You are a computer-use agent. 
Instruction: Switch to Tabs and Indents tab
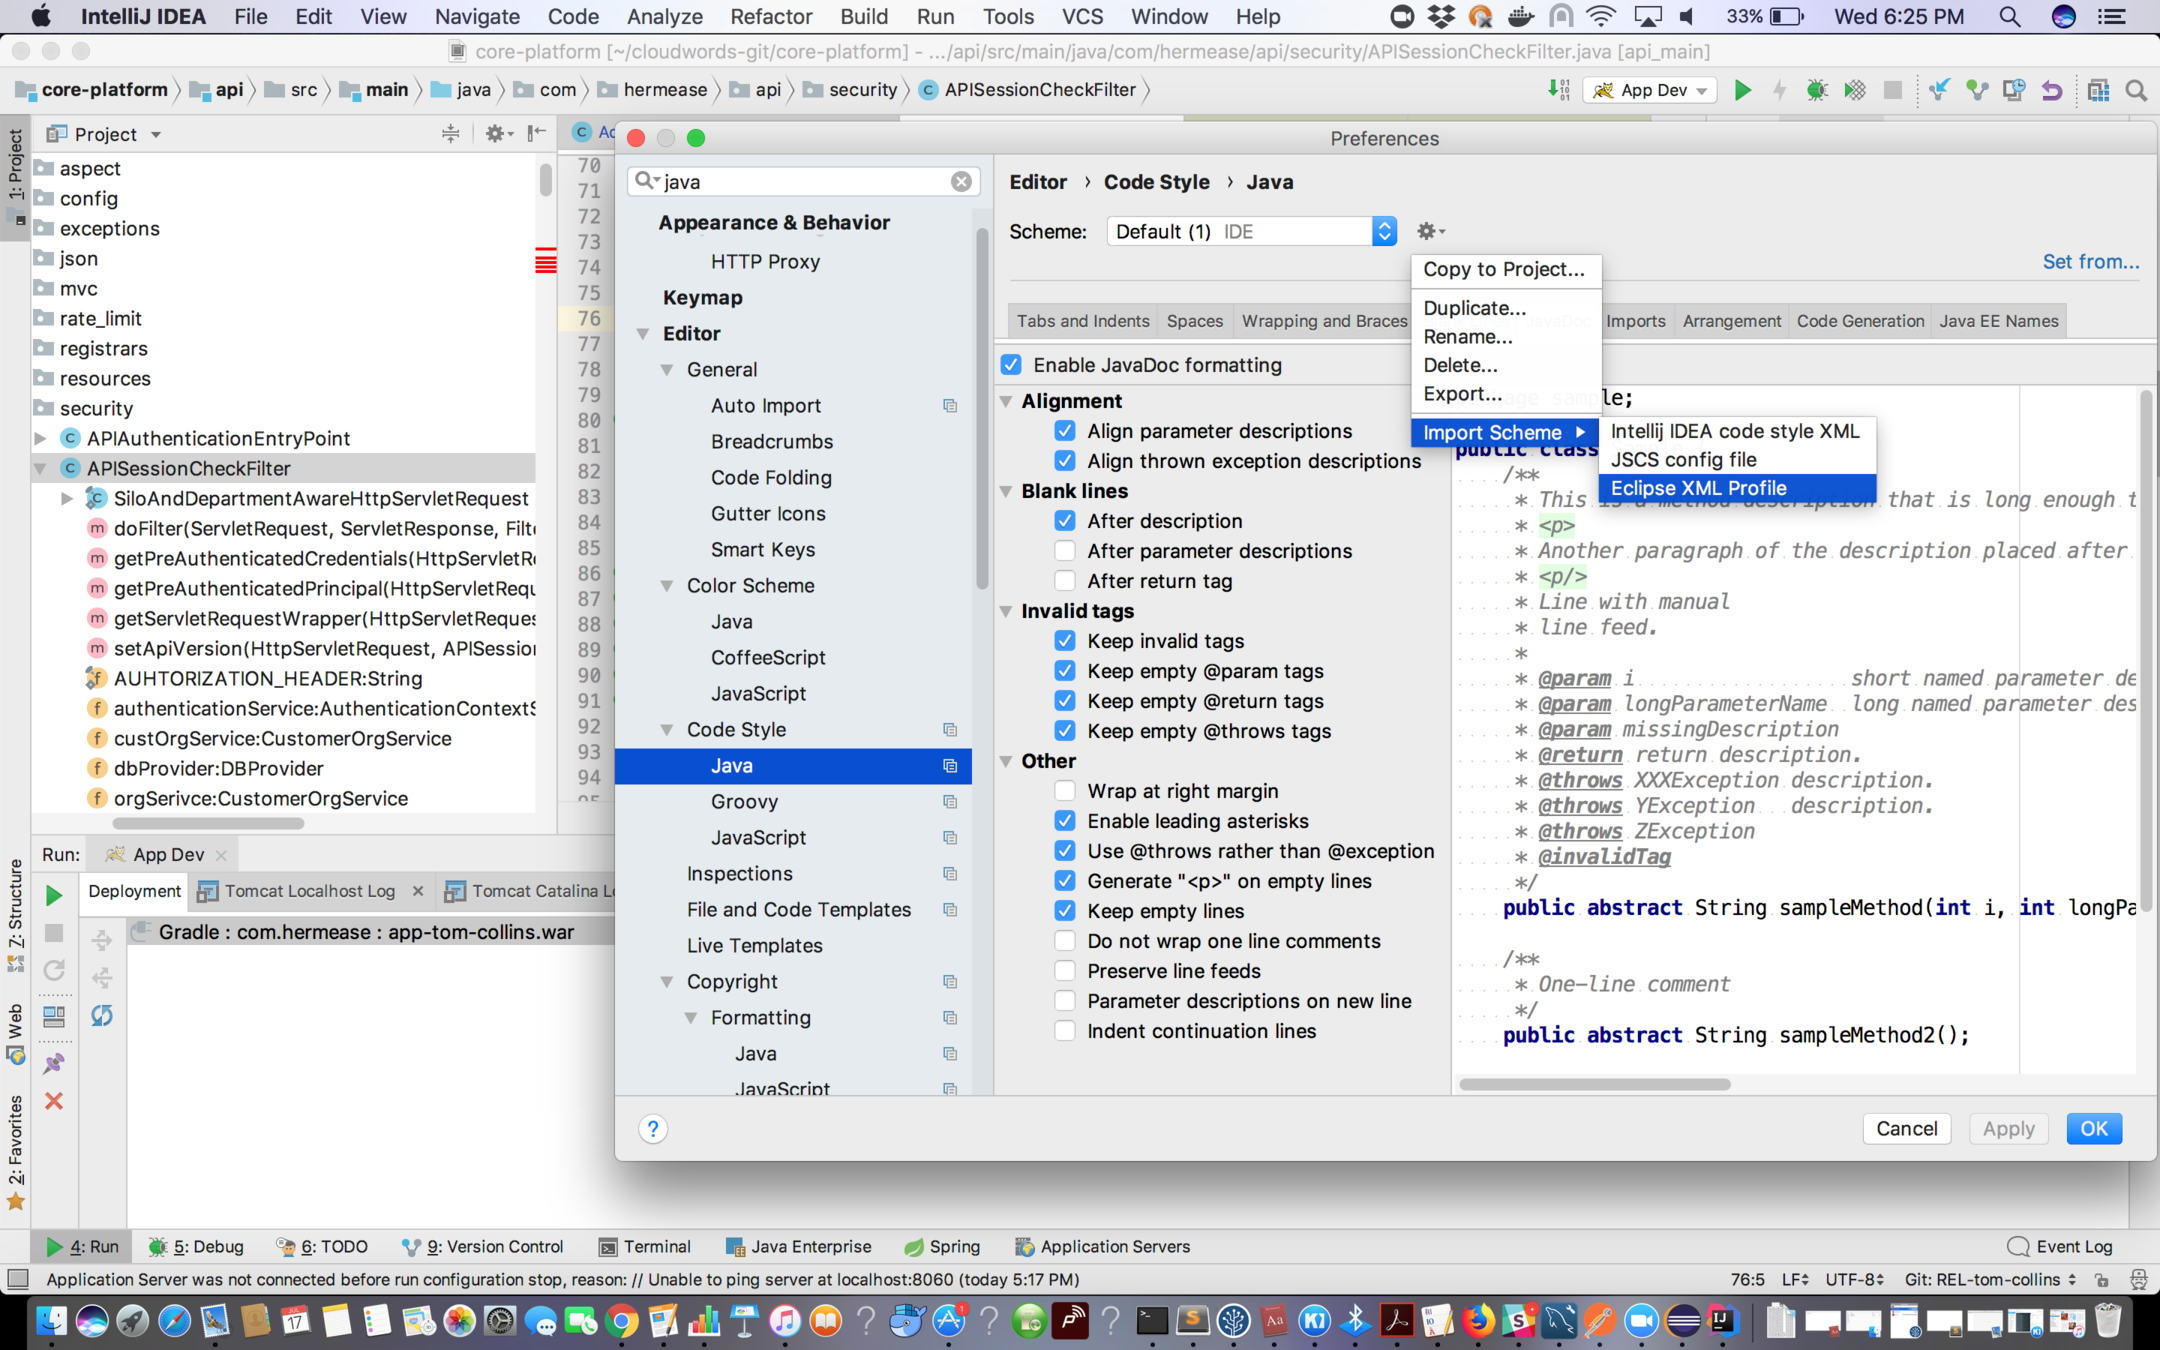[x=1083, y=321]
